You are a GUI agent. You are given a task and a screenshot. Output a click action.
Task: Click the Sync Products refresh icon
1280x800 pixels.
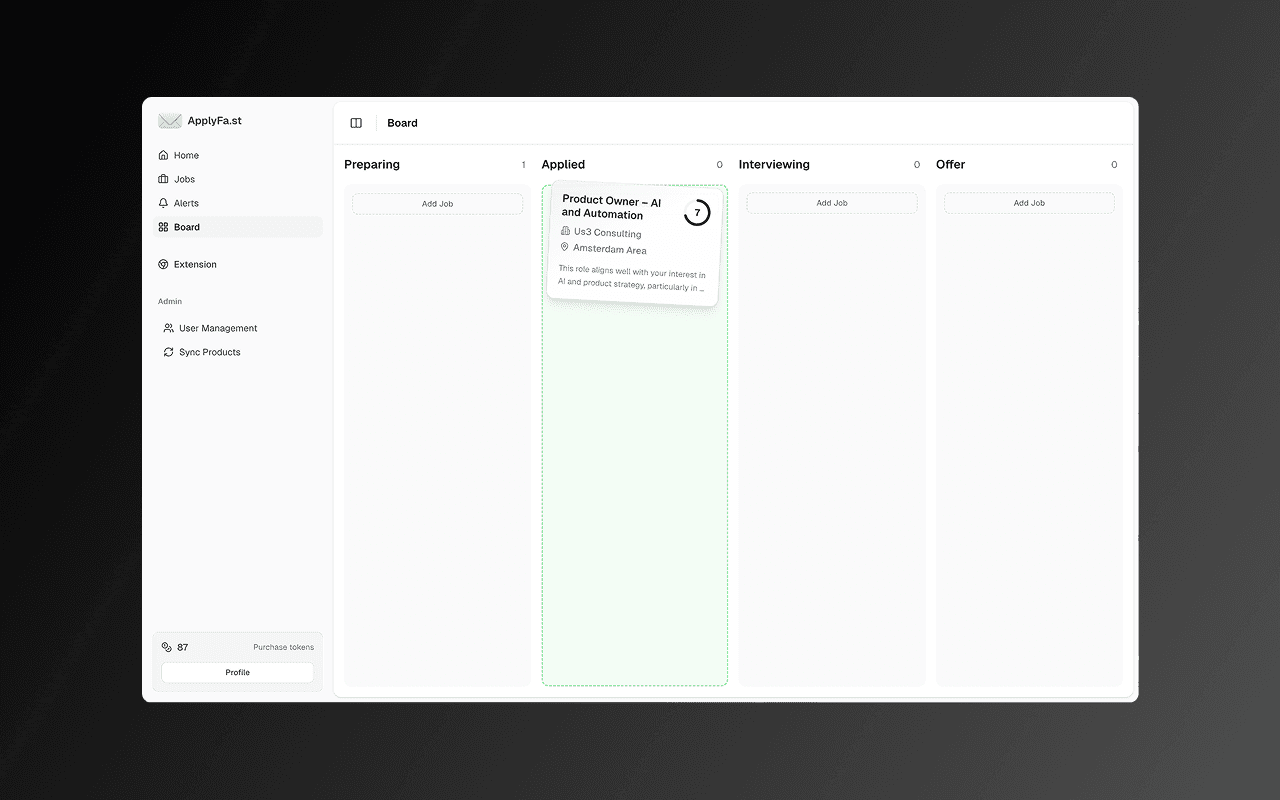click(168, 352)
